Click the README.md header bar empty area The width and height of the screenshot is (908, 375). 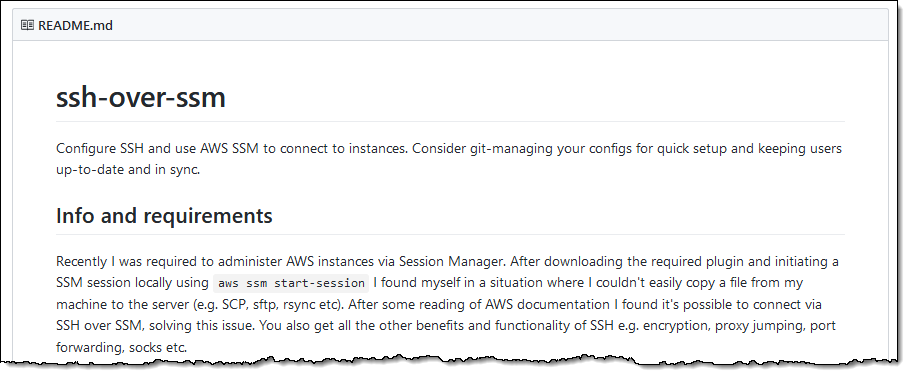pos(498,25)
